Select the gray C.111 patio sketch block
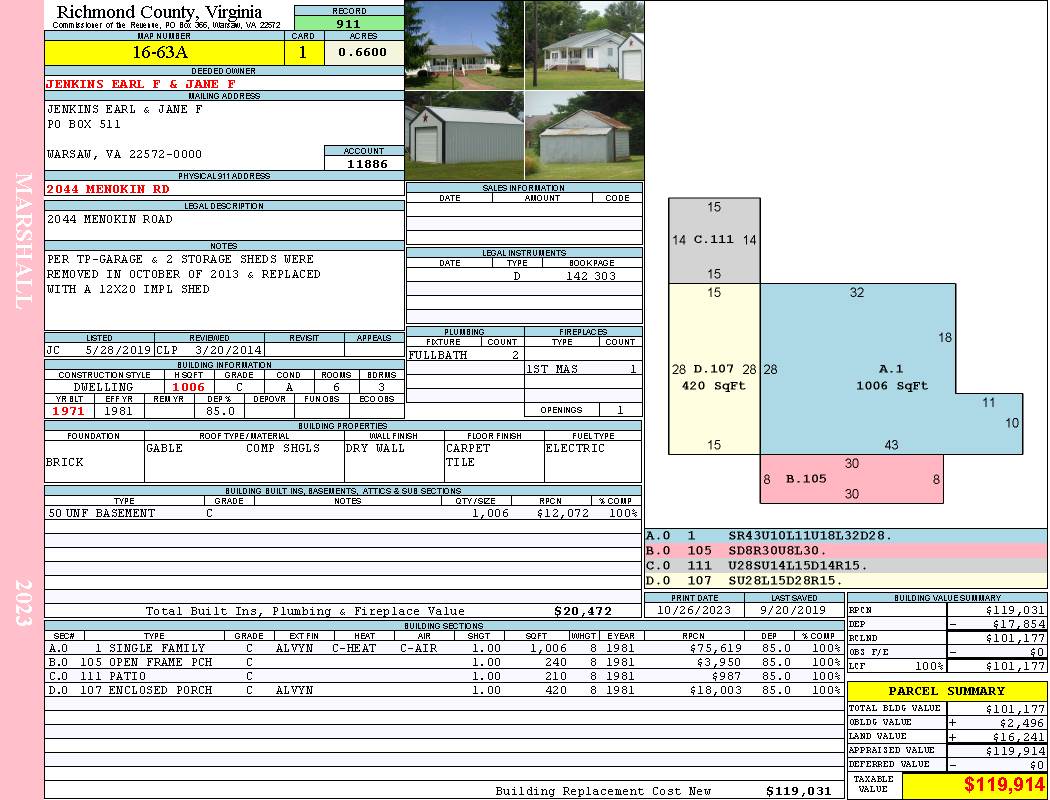This screenshot has width=1050, height=800. (714, 240)
